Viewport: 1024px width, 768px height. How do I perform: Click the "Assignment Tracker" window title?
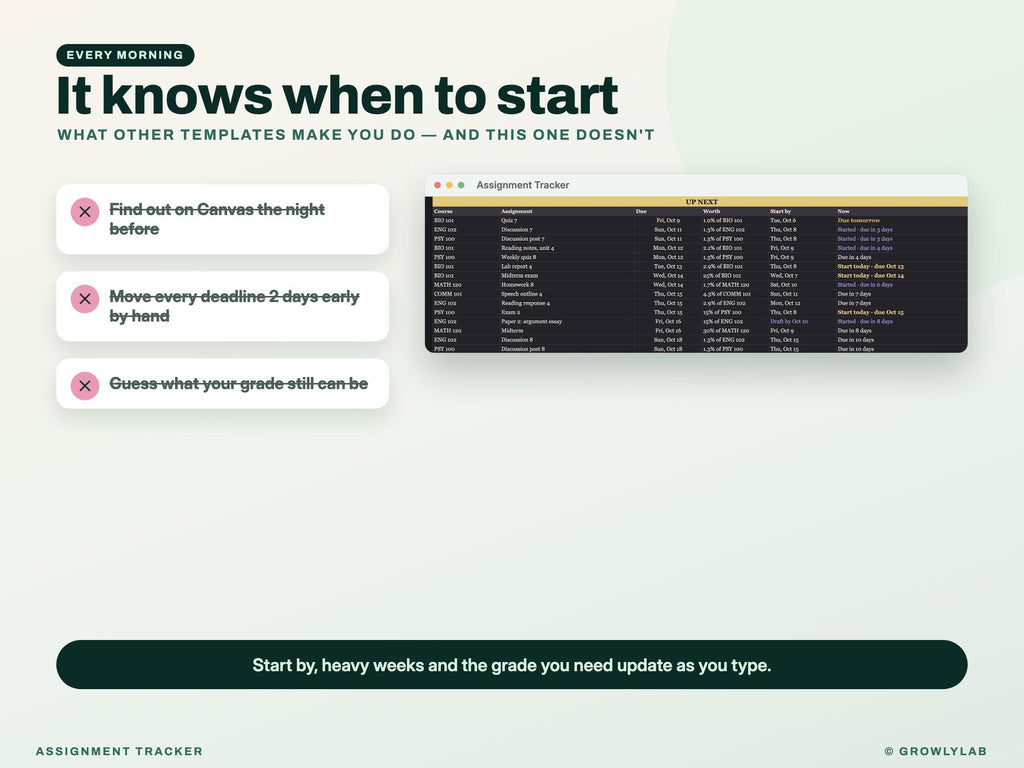[522, 185]
